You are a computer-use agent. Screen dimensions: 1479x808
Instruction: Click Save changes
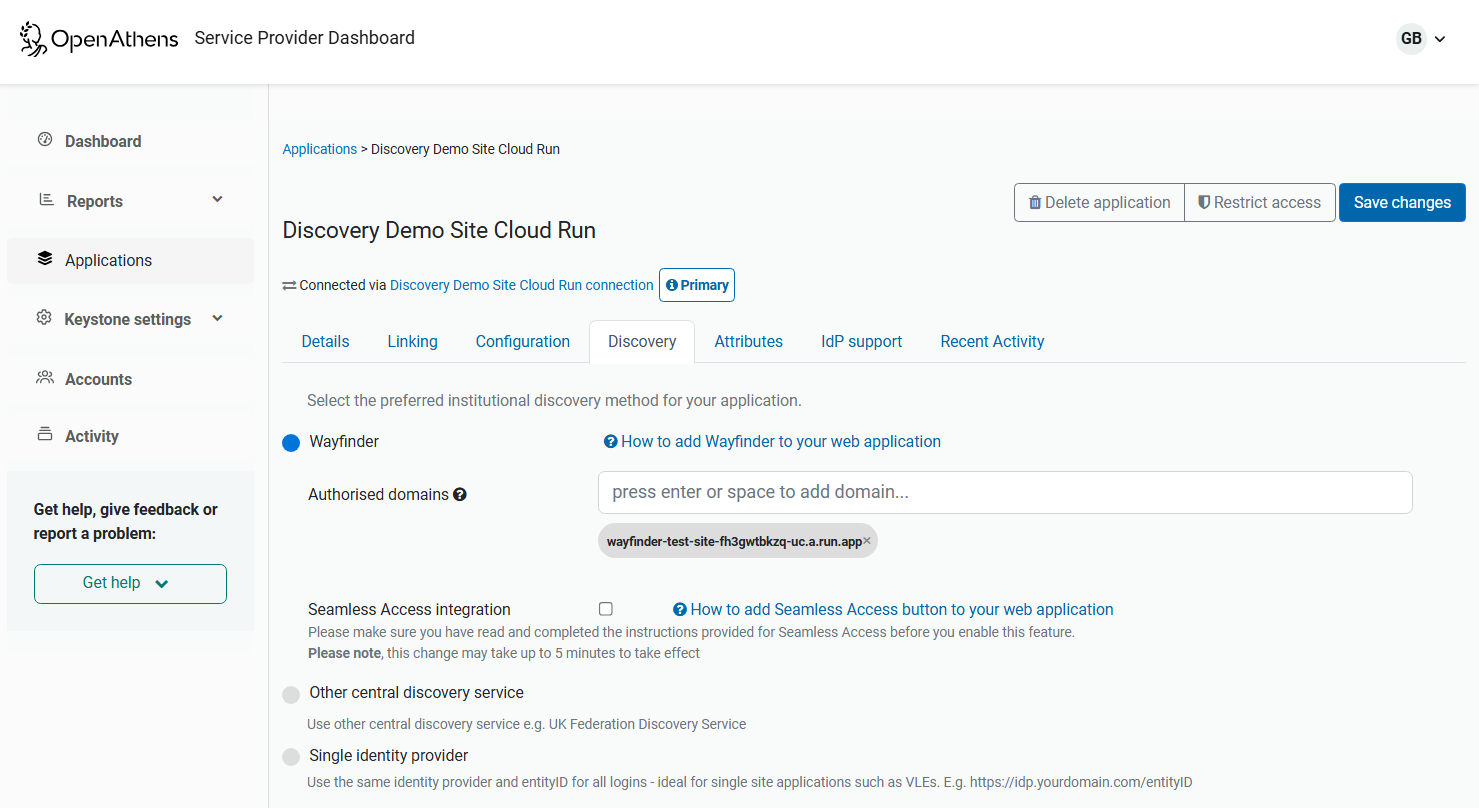1401,202
